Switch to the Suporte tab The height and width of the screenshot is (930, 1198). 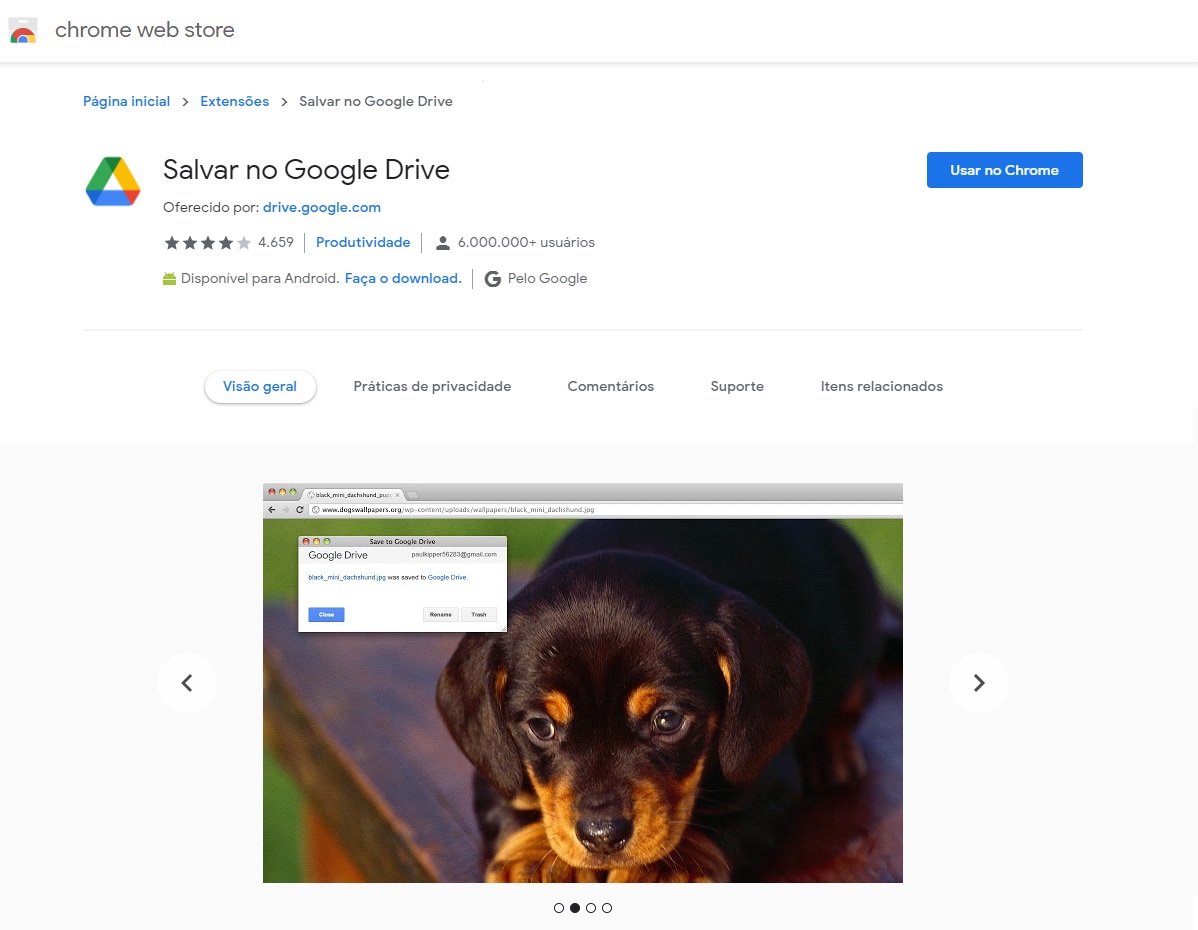coord(737,387)
